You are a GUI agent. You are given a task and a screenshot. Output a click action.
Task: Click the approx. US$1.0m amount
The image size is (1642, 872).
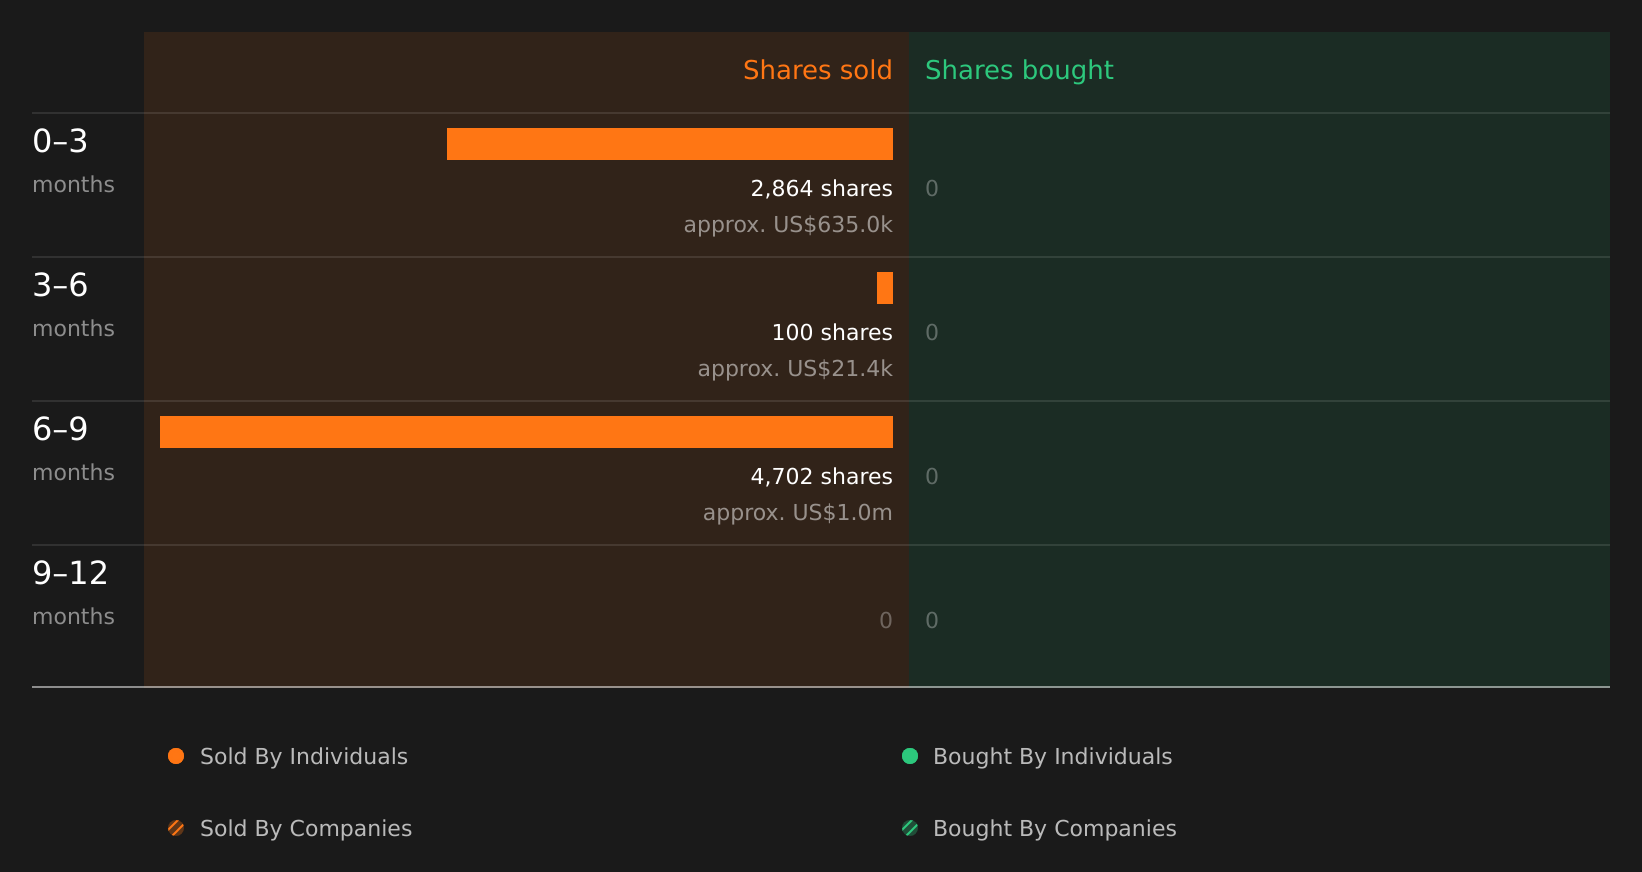point(797,512)
